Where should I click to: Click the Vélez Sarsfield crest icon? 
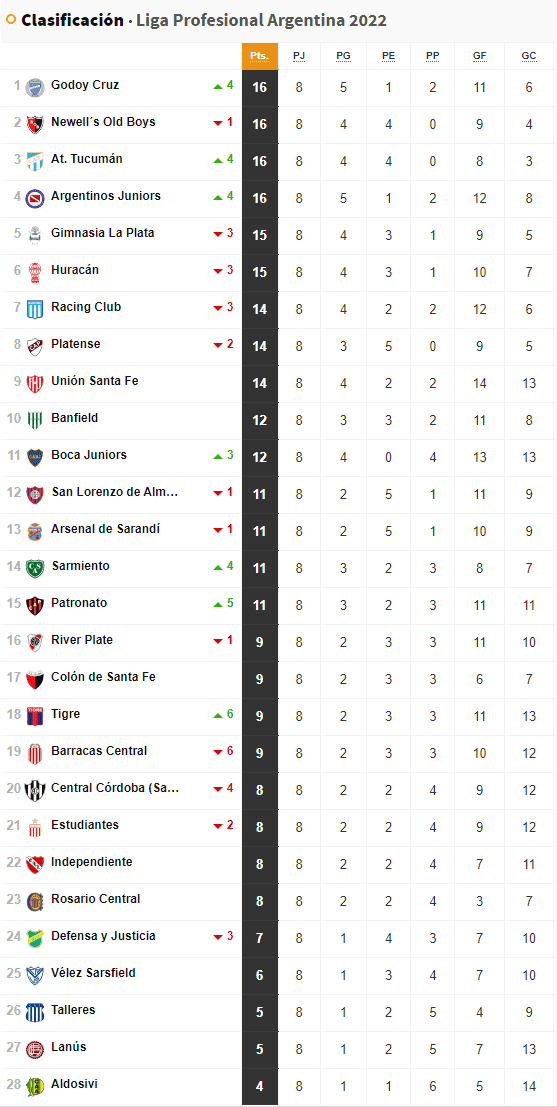pos(35,976)
